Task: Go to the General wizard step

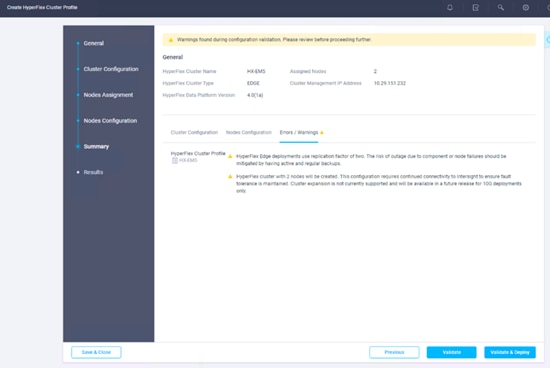Action: (x=93, y=43)
